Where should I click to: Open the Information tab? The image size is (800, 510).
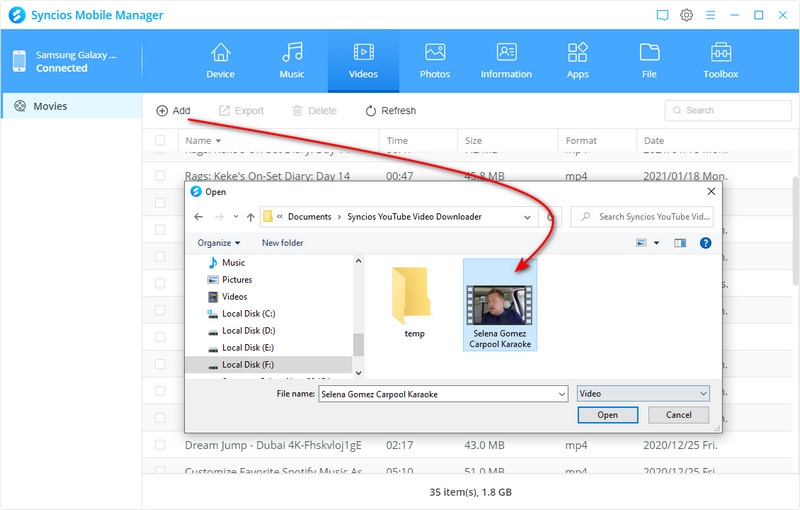pos(506,61)
